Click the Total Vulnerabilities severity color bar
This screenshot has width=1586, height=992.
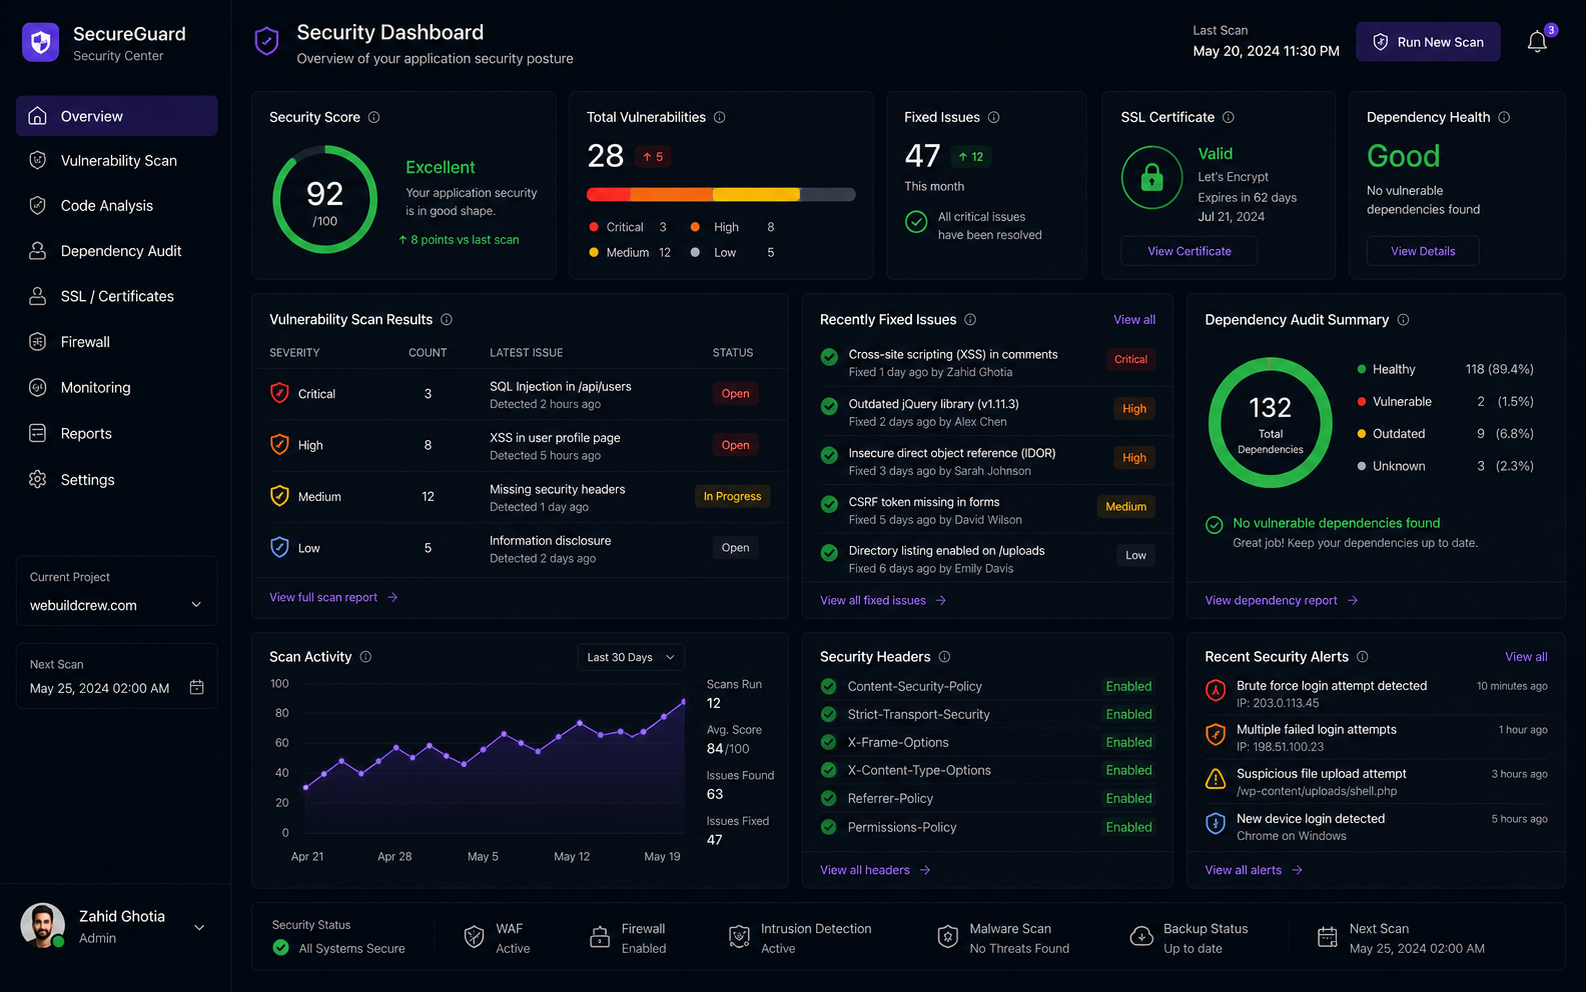[721, 194]
